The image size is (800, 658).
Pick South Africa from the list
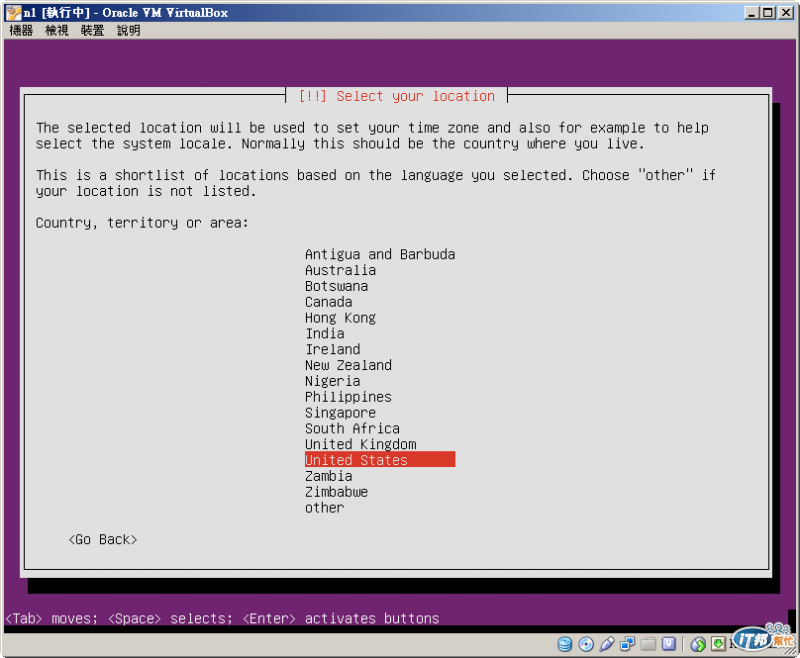click(x=353, y=428)
